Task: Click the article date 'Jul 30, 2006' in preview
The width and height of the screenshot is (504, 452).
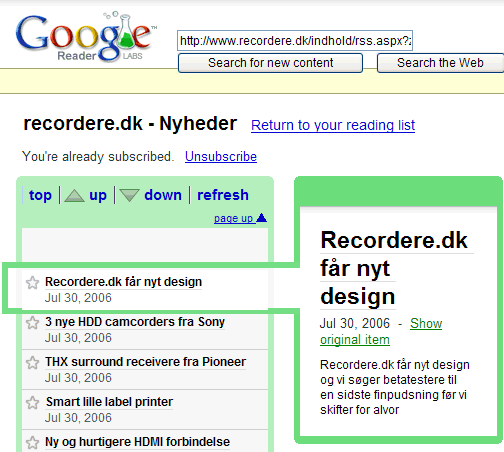Action: click(355, 324)
